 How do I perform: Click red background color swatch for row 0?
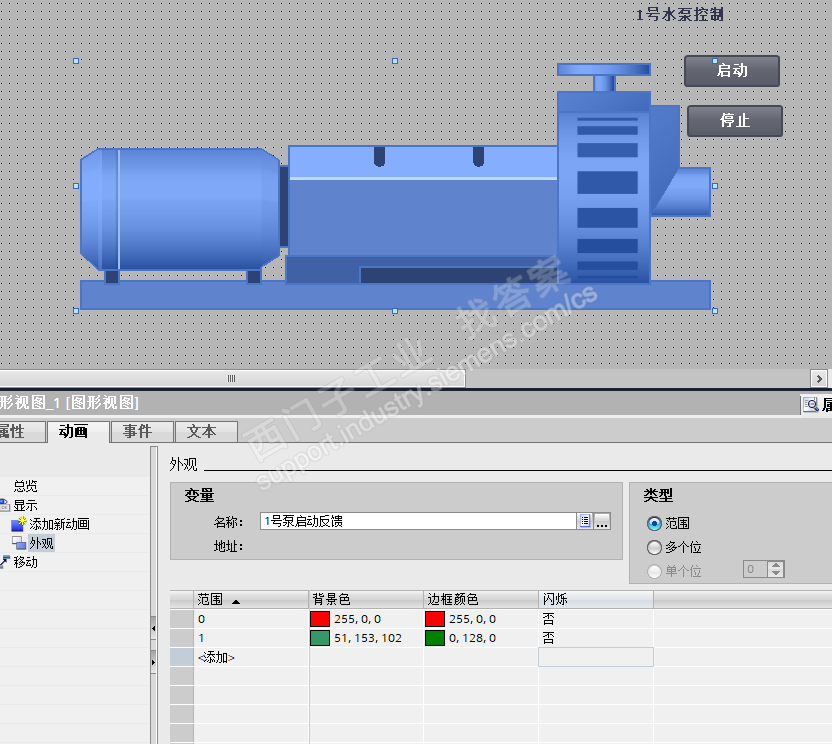click(x=320, y=619)
